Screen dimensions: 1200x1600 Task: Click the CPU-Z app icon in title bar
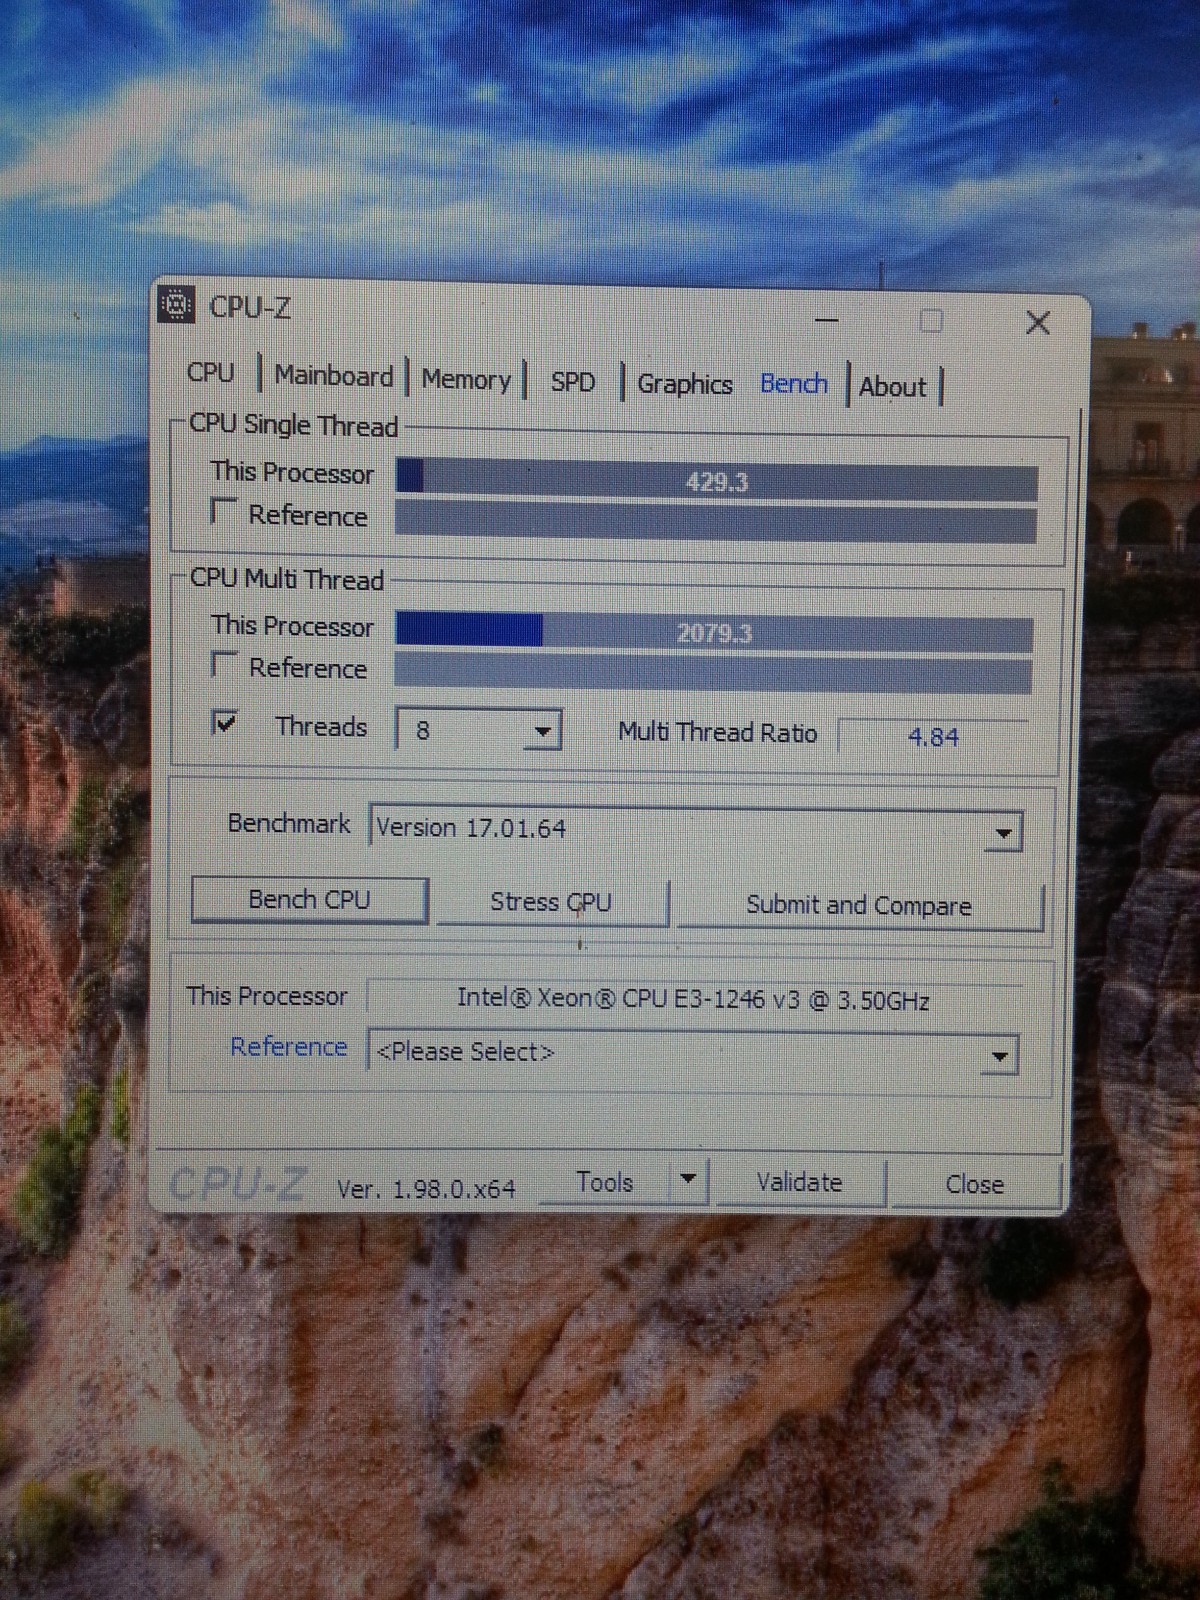176,305
